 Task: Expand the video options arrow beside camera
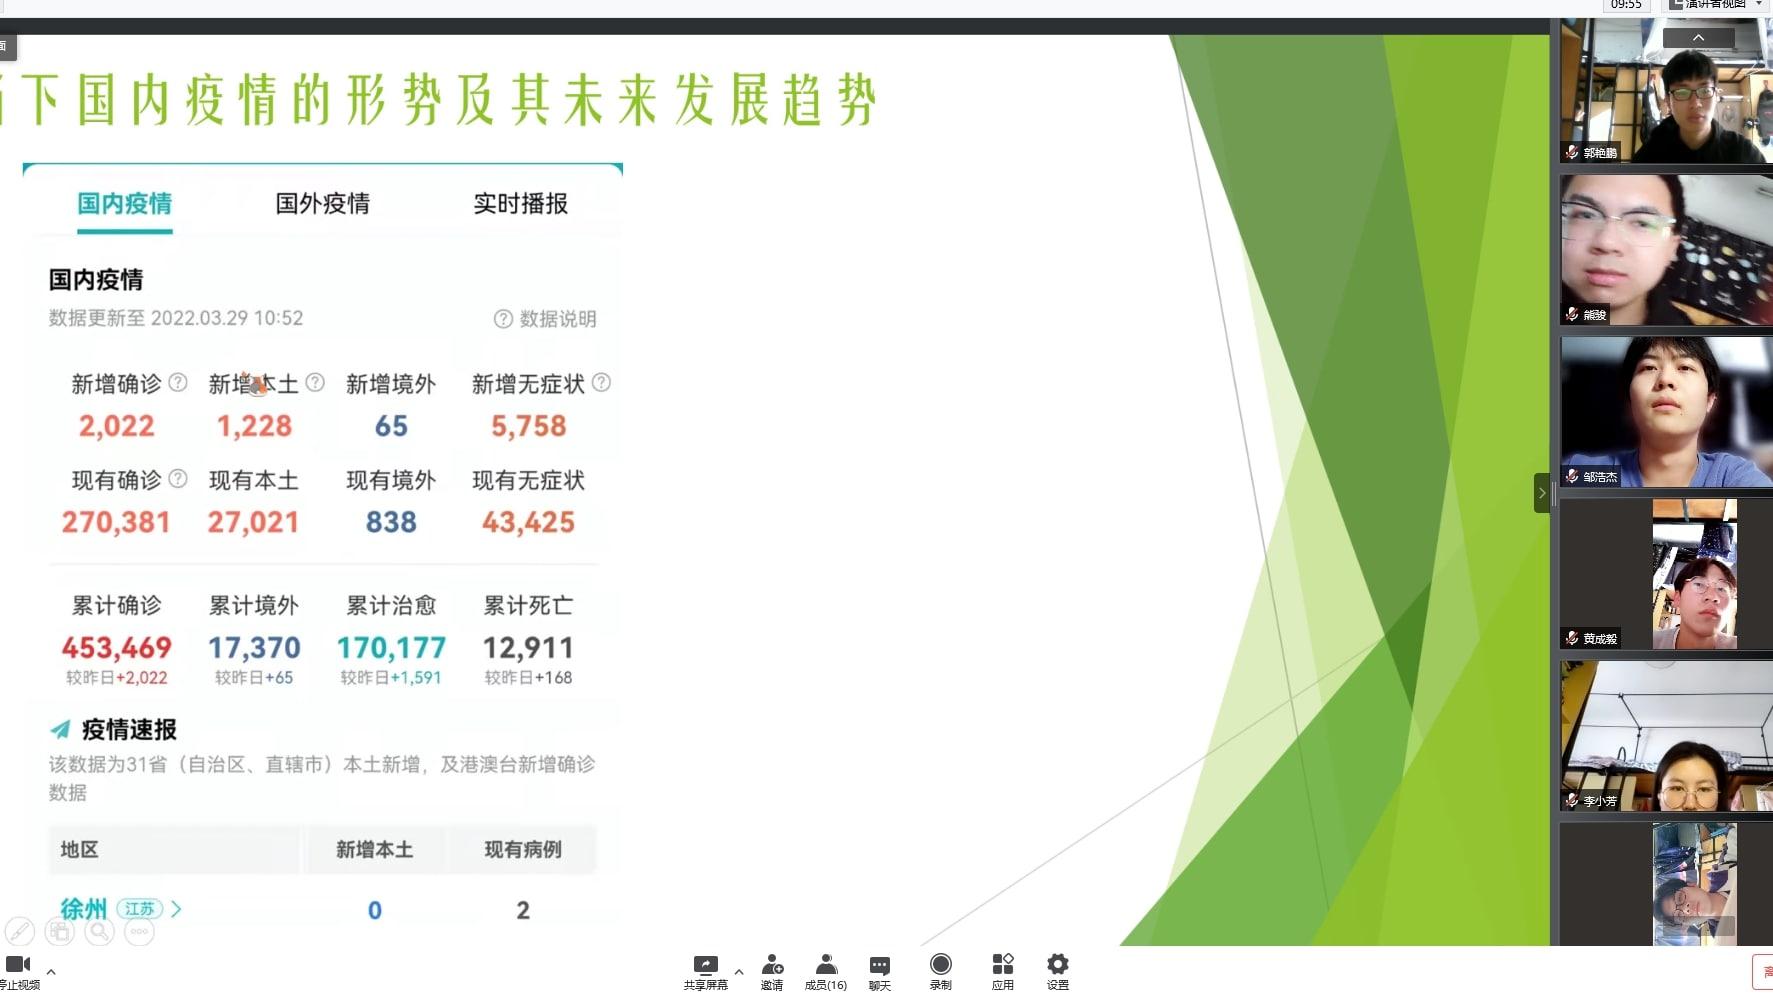click(51, 971)
